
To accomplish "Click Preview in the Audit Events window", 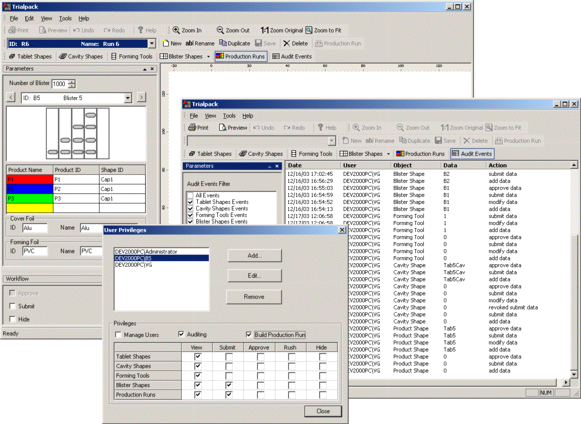I will tap(233, 127).
